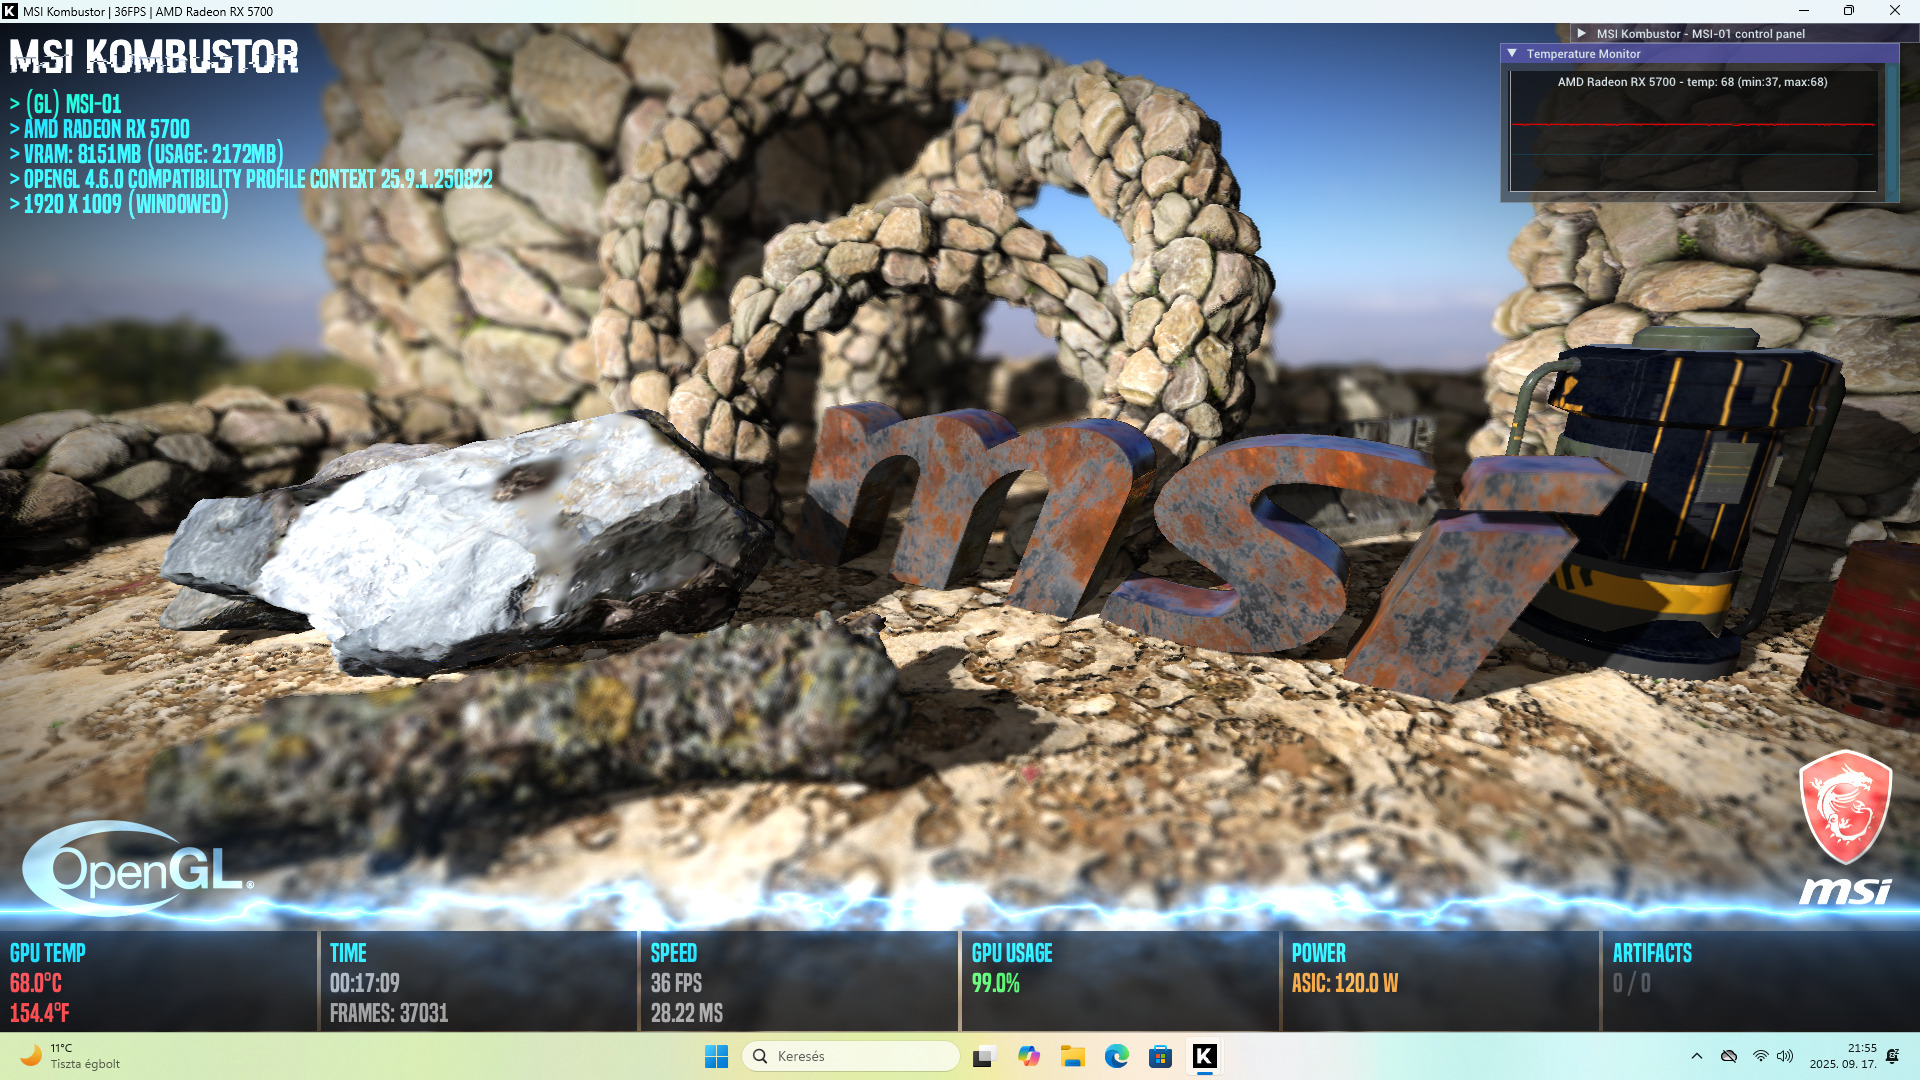Launch Microsoft Edge from the taskbar

(1117, 1056)
